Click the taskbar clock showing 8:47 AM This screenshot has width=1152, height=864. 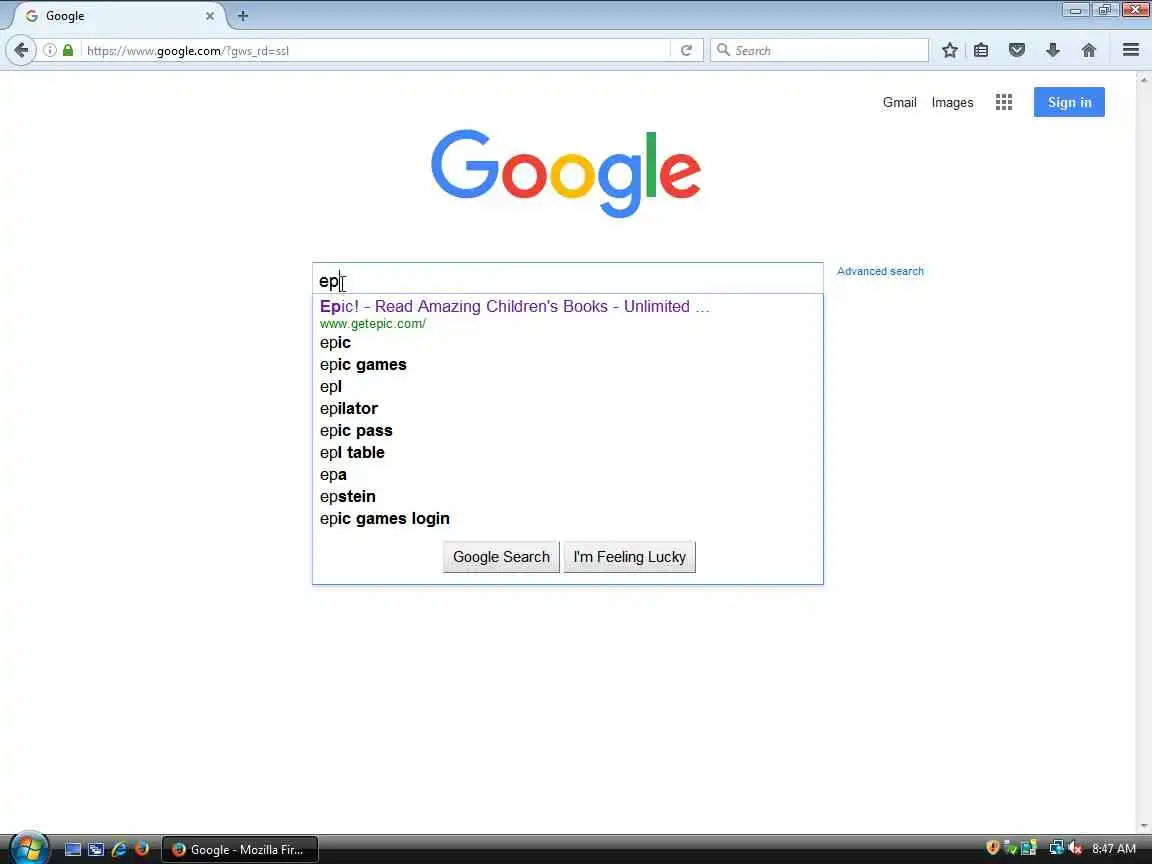click(x=1114, y=849)
